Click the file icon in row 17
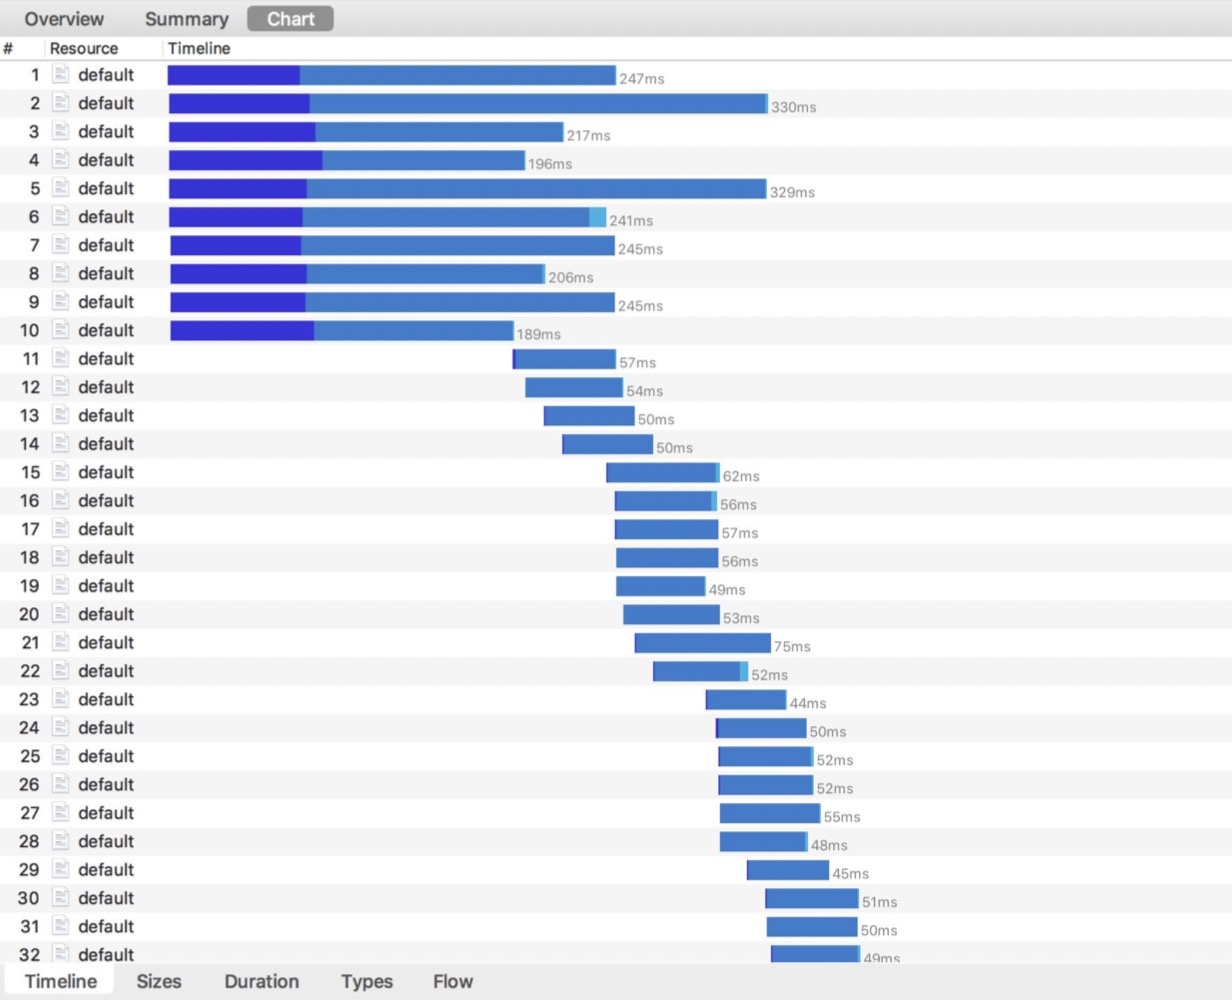This screenshot has height=1000, width=1232. click(x=61, y=528)
